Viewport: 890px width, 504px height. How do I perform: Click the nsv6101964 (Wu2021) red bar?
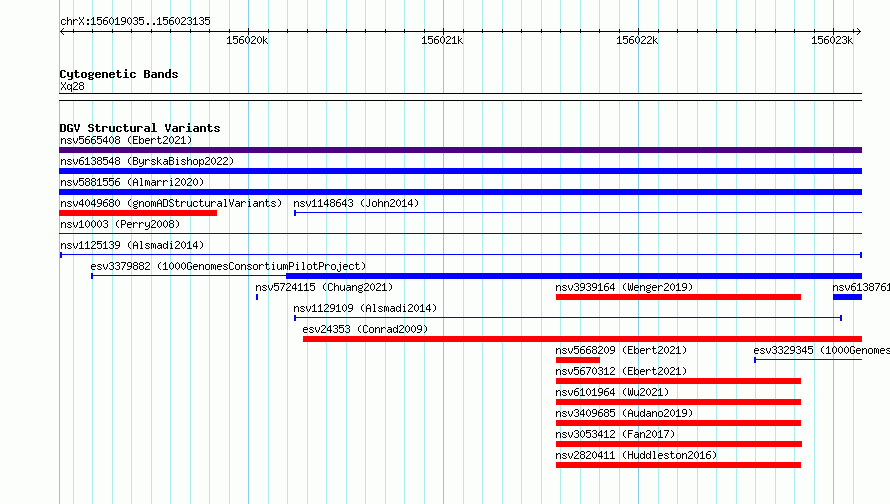tap(678, 402)
